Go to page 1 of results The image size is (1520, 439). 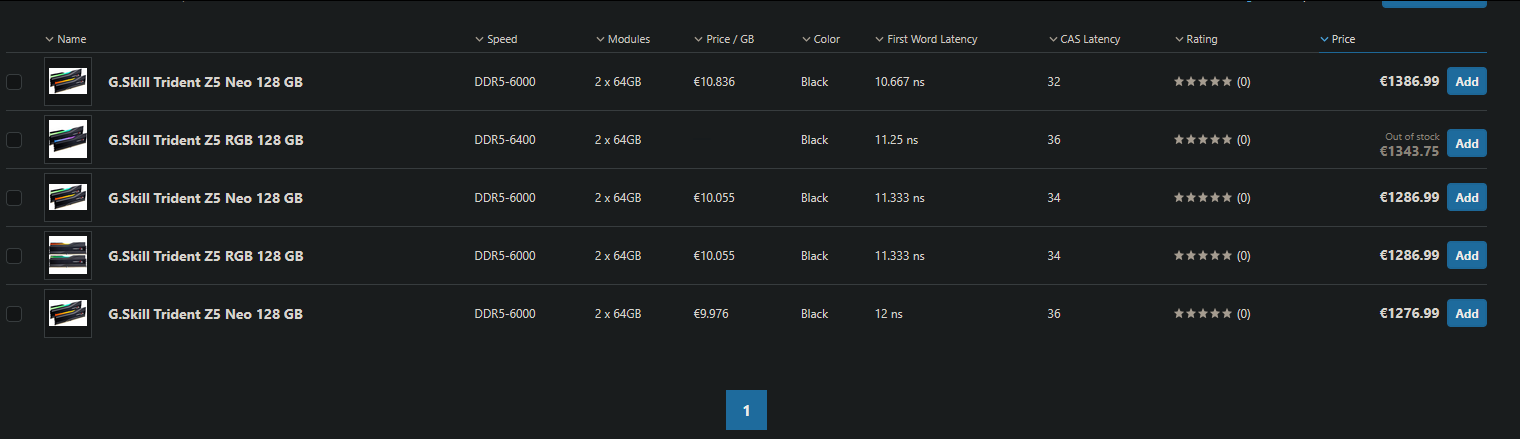click(x=746, y=410)
